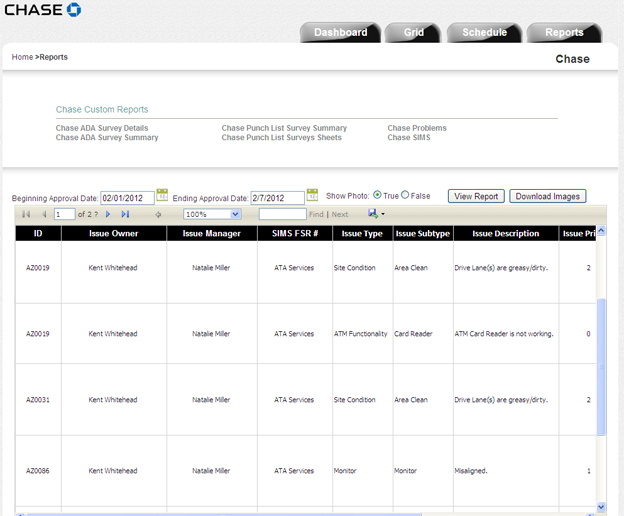This screenshot has width=624, height=516.
Task: Click the vertical scrollbar up arrow
Action: point(601,230)
